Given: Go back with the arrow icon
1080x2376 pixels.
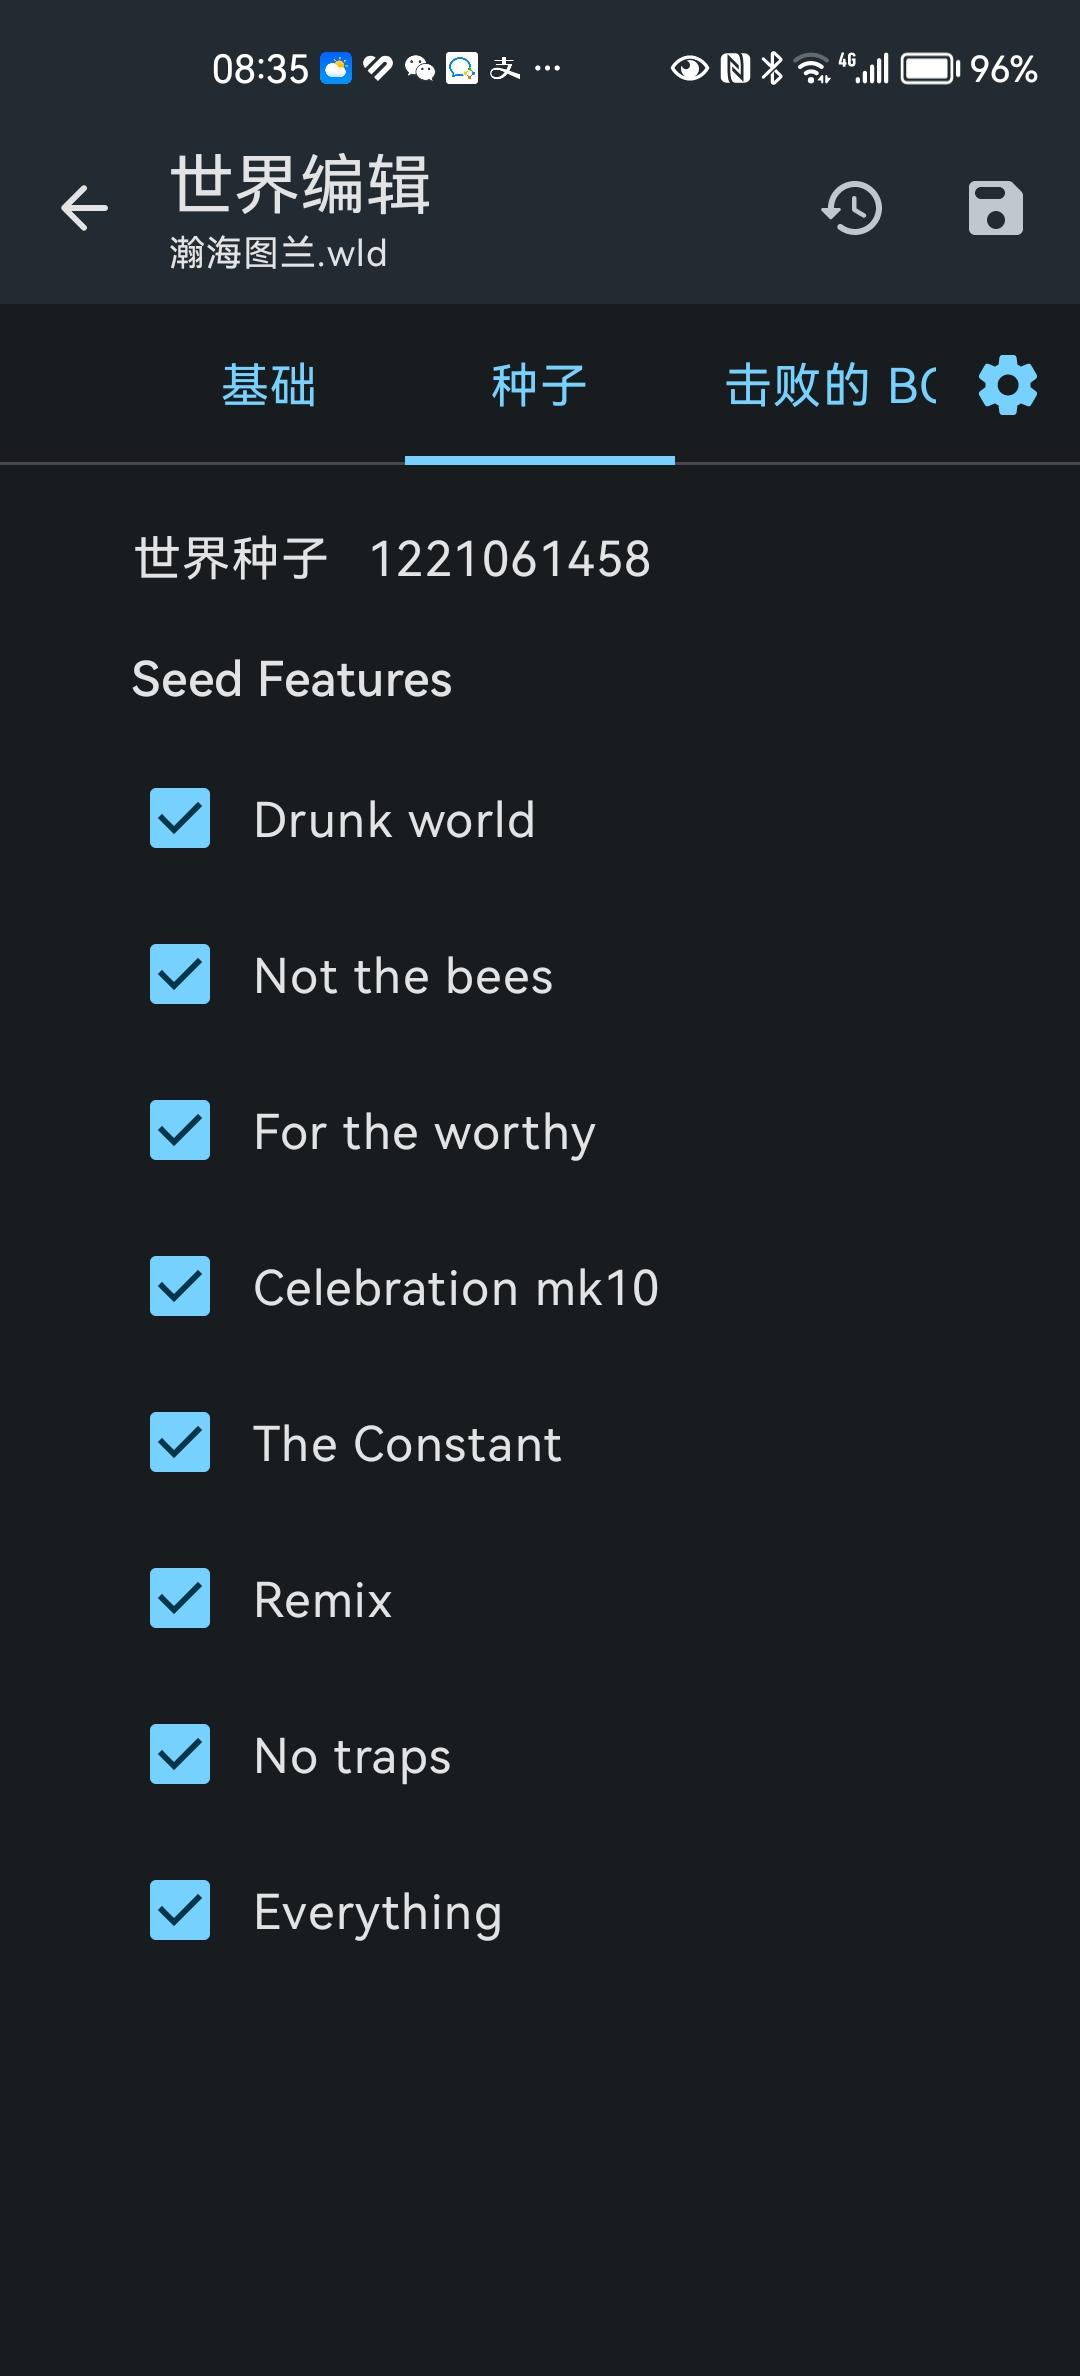Looking at the screenshot, I should click(x=84, y=208).
